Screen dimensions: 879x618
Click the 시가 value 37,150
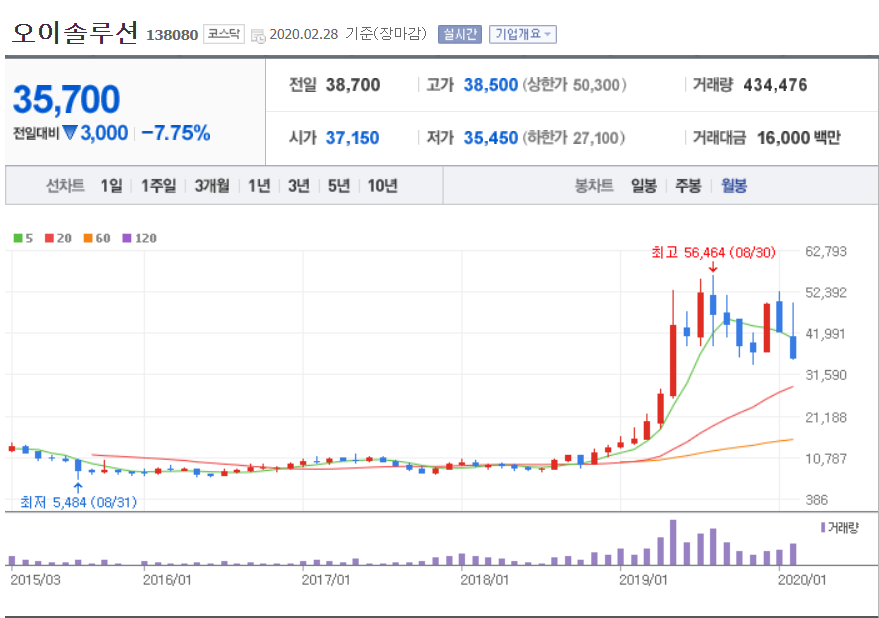tap(352, 138)
